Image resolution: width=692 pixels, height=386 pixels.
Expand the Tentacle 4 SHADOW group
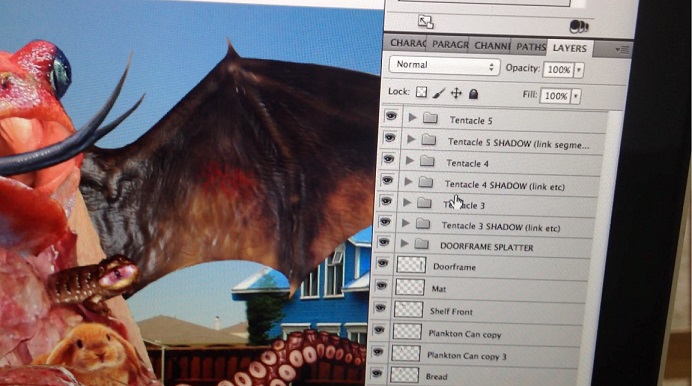[x=408, y=181]
